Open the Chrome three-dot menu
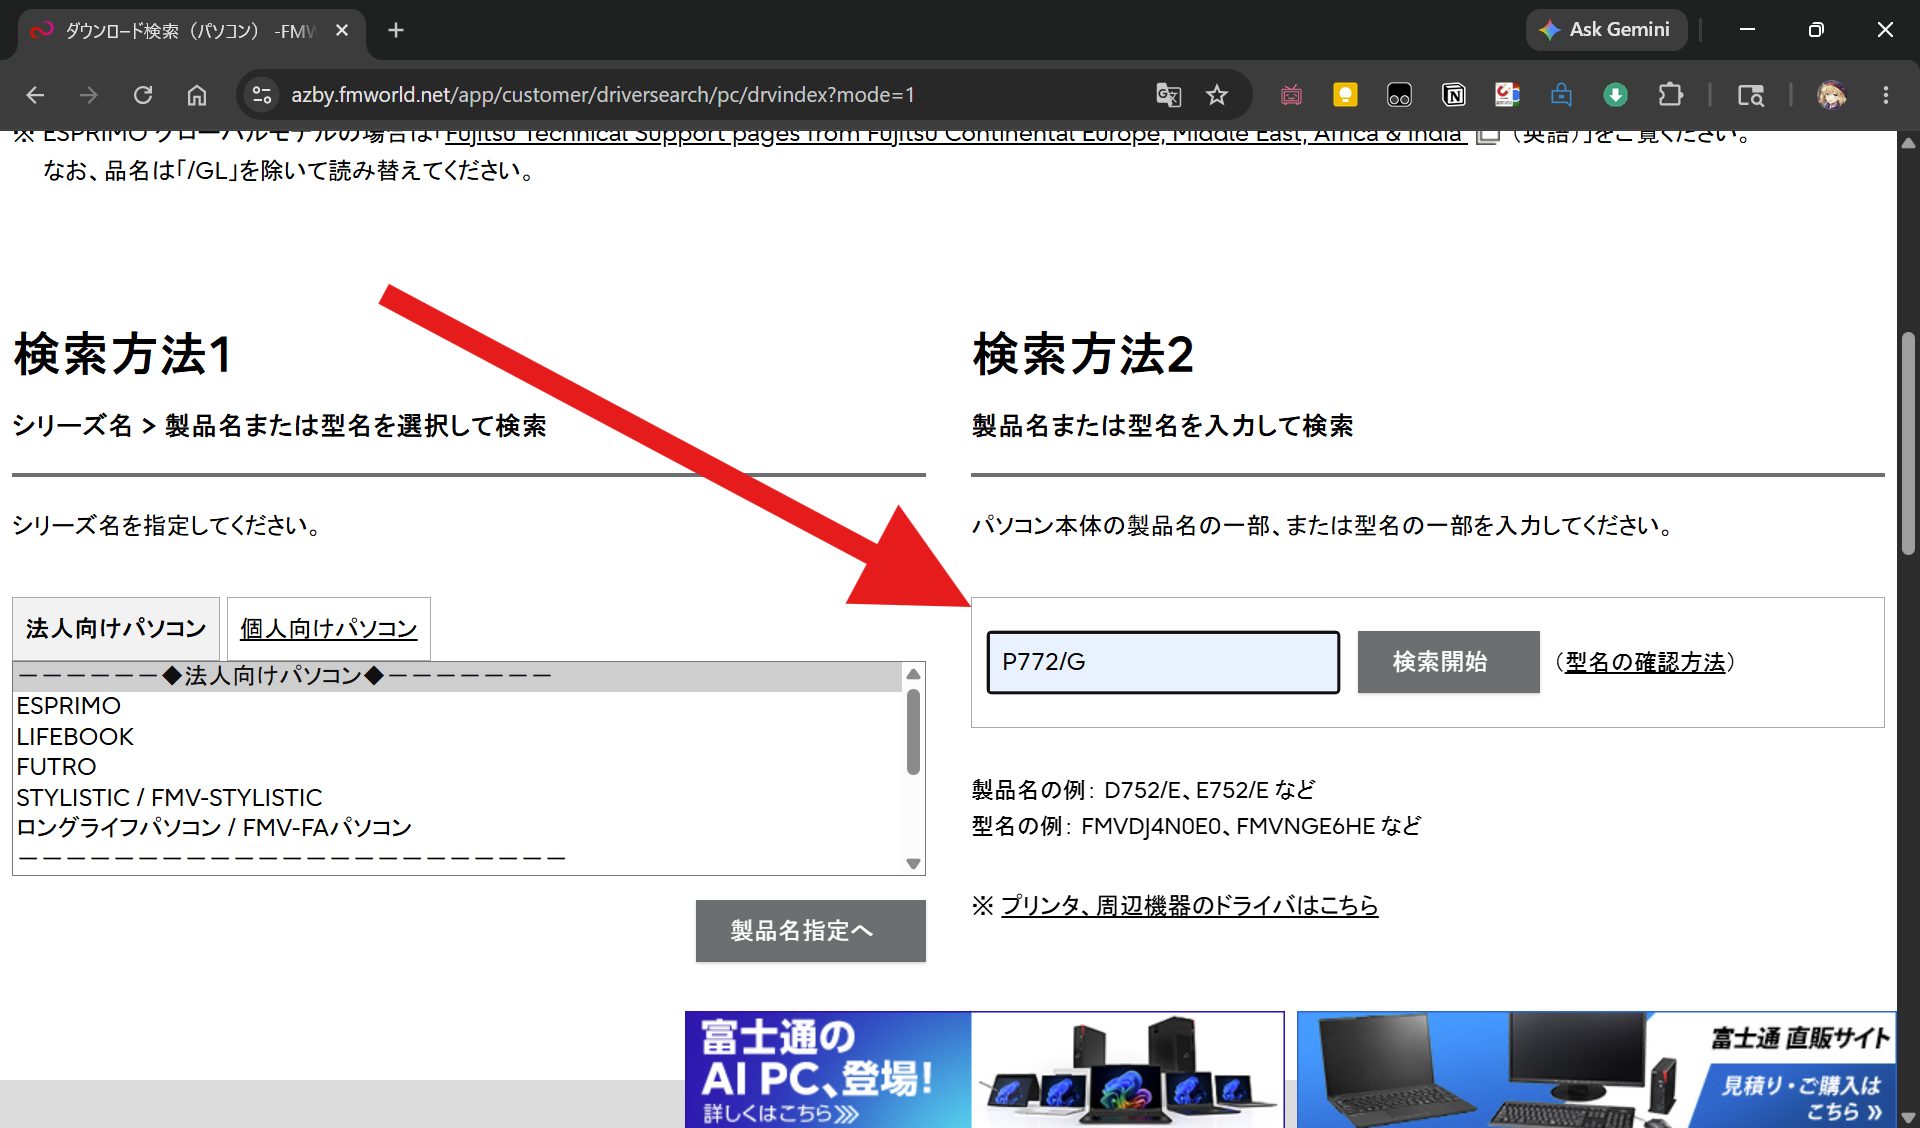This screenshot has width=1920, height=1128. (x=1886, y=95)
